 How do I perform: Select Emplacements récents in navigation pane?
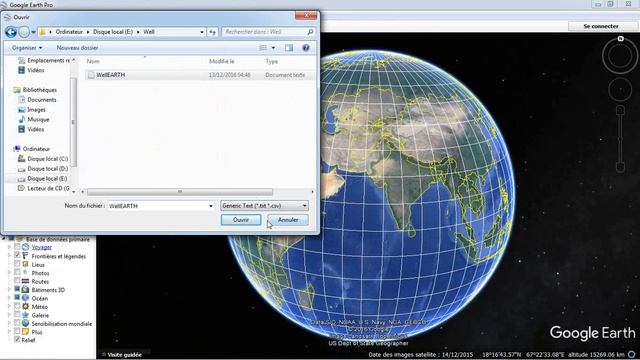tap(44, 60)
